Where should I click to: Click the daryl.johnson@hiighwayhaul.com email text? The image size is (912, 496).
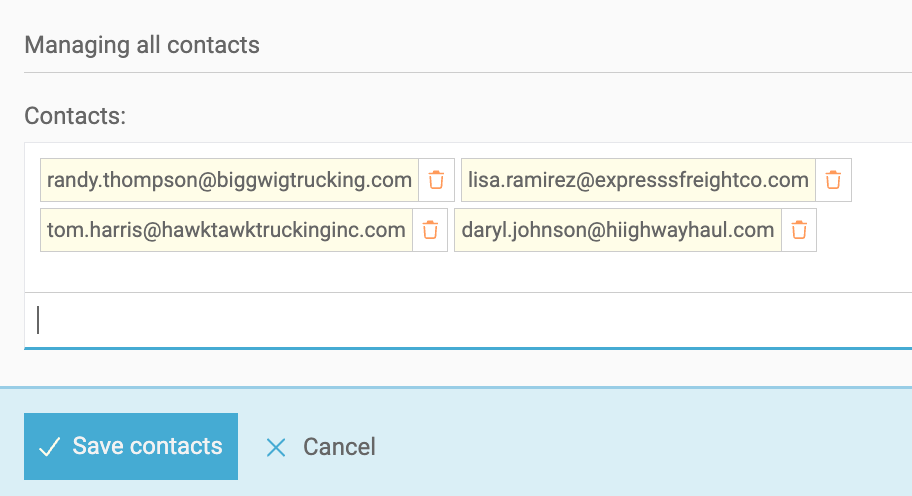coord(618,230)
